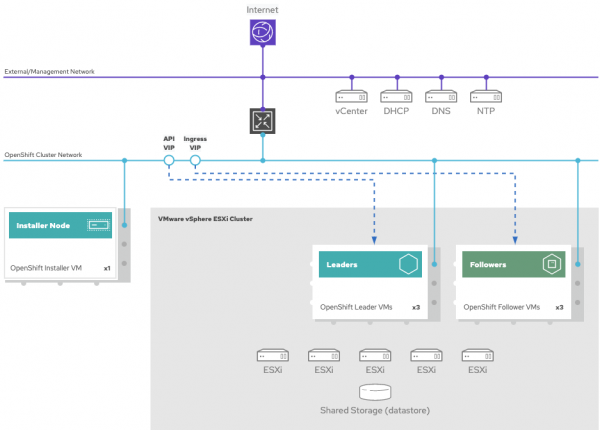Viewport: 600px width, 430px height.
Task: Select the Installer Node server icon
Action: (97, 226)
